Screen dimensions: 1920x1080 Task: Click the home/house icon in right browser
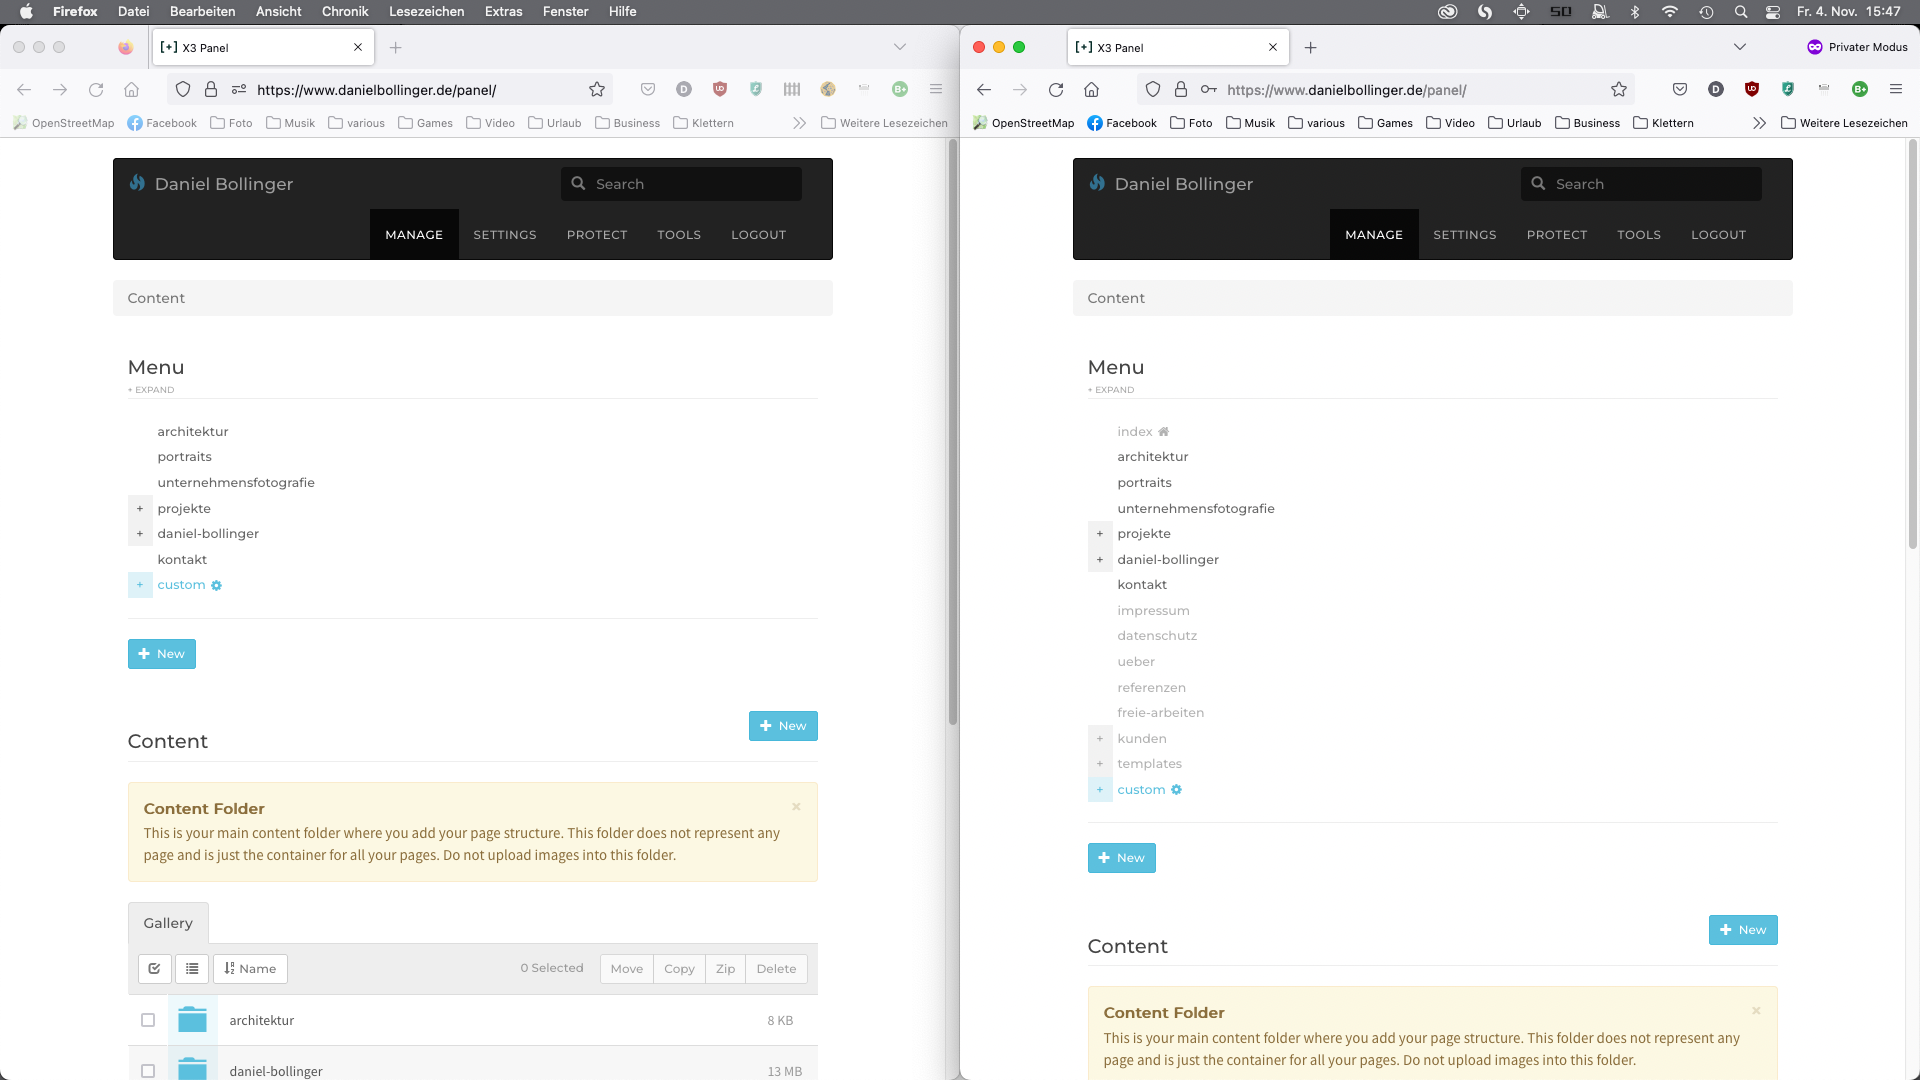(1092, 90)
